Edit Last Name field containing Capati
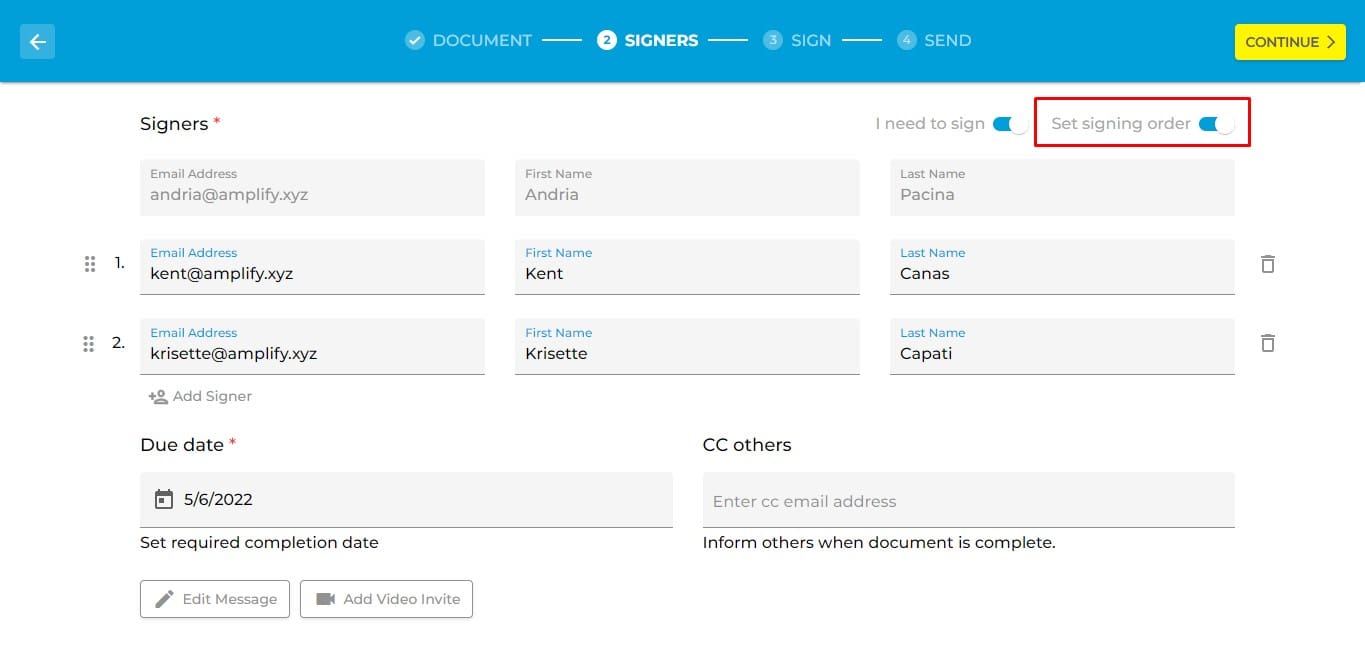This screenshot has height=655, width=1365. click(x=1062, y=346)
